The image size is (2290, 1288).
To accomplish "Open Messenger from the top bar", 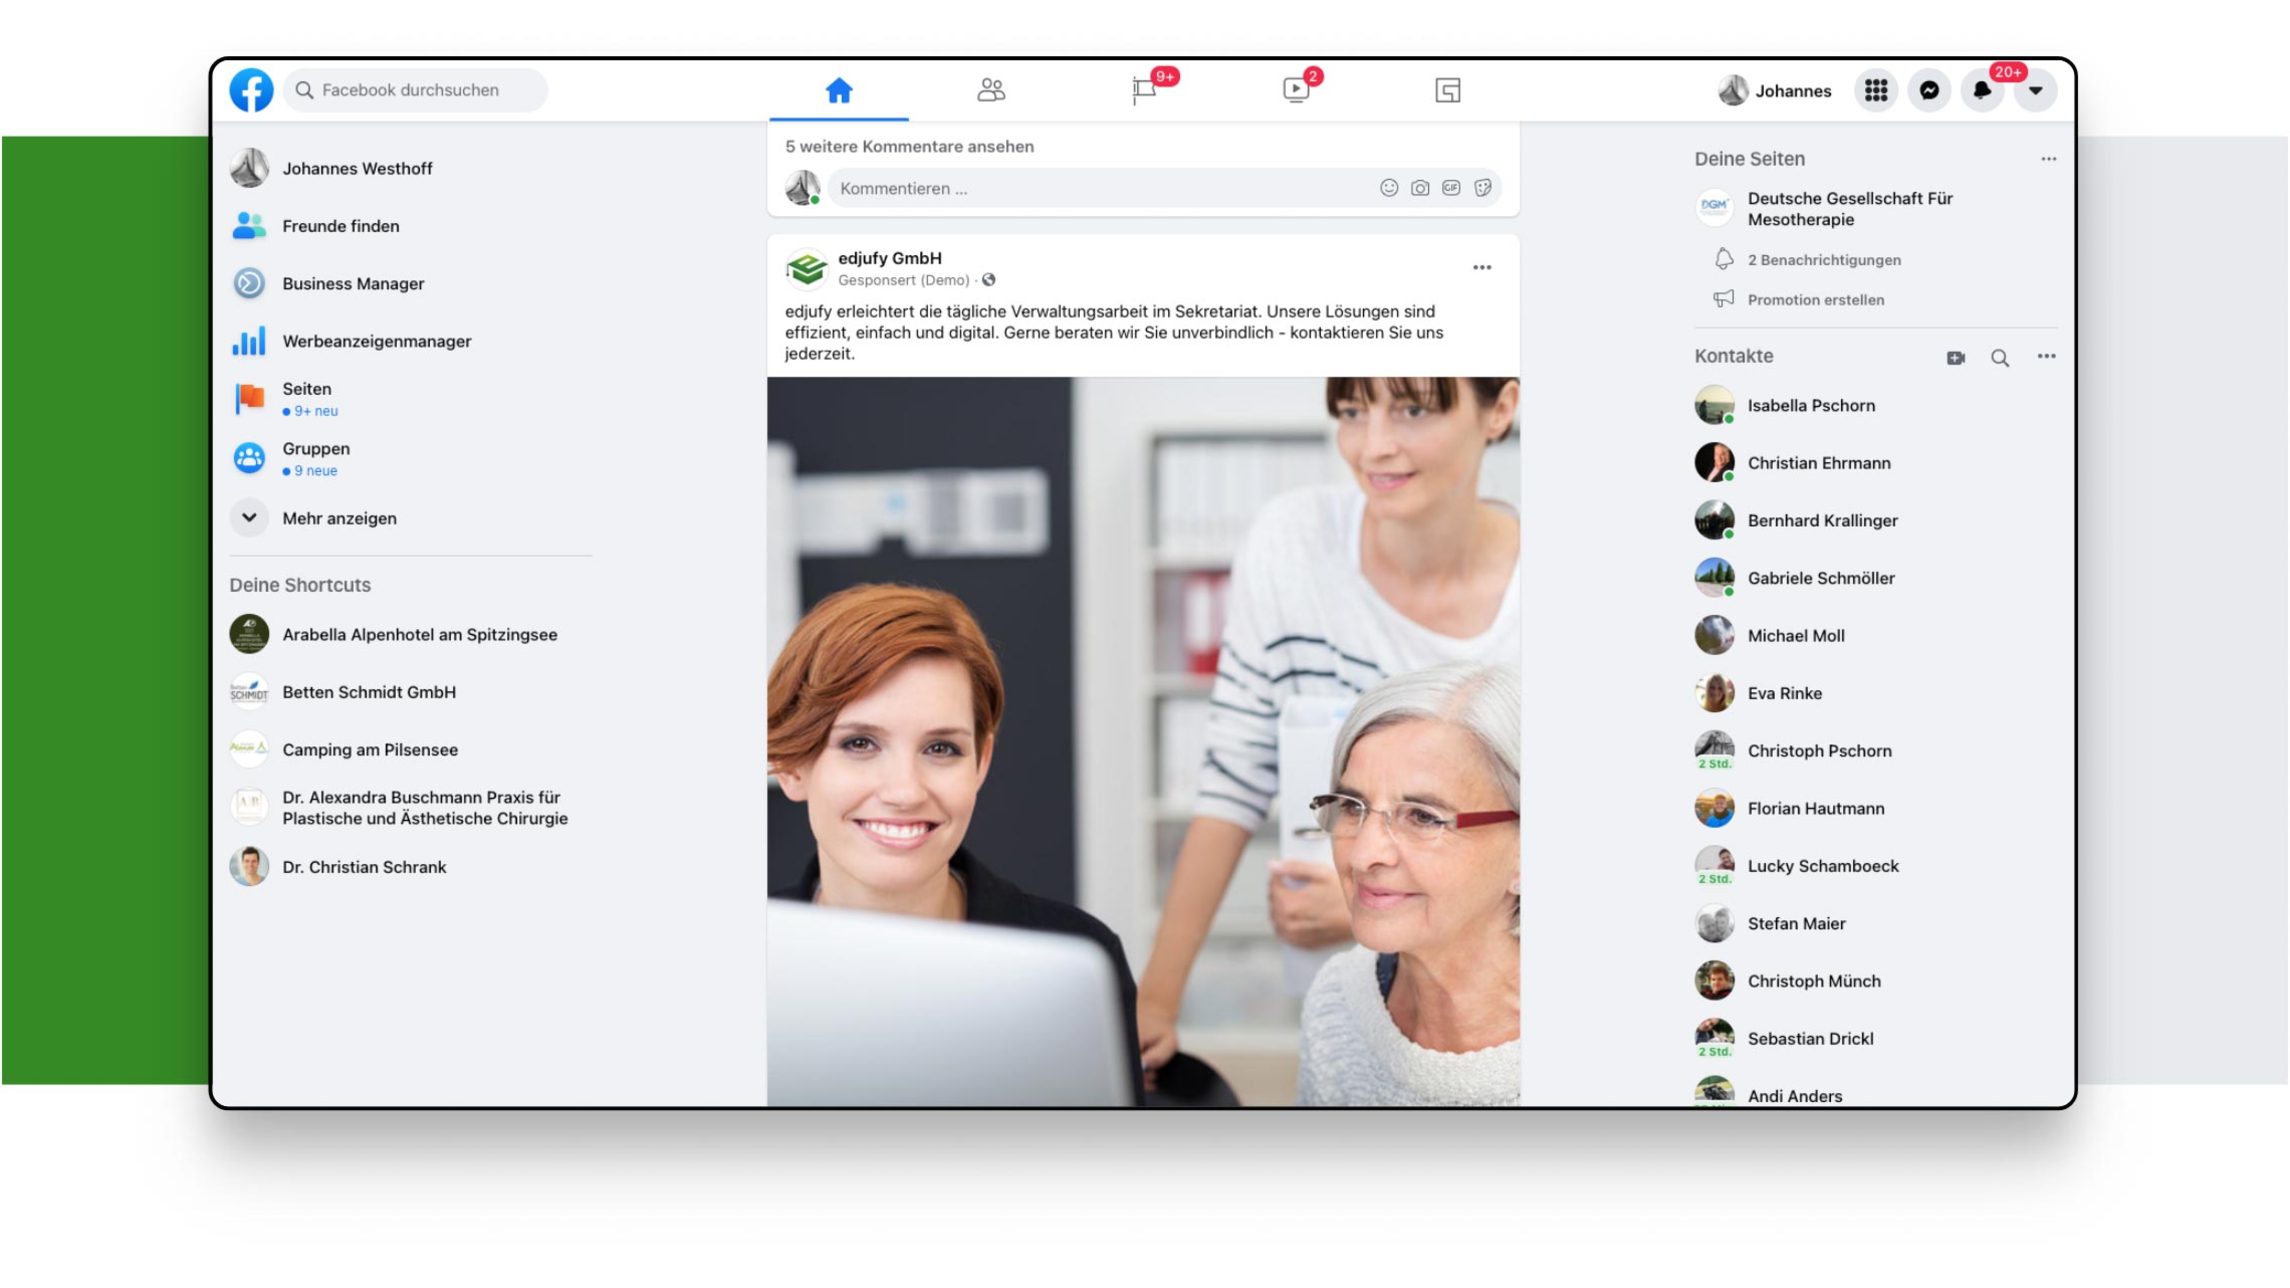I will coord(1929,90).
